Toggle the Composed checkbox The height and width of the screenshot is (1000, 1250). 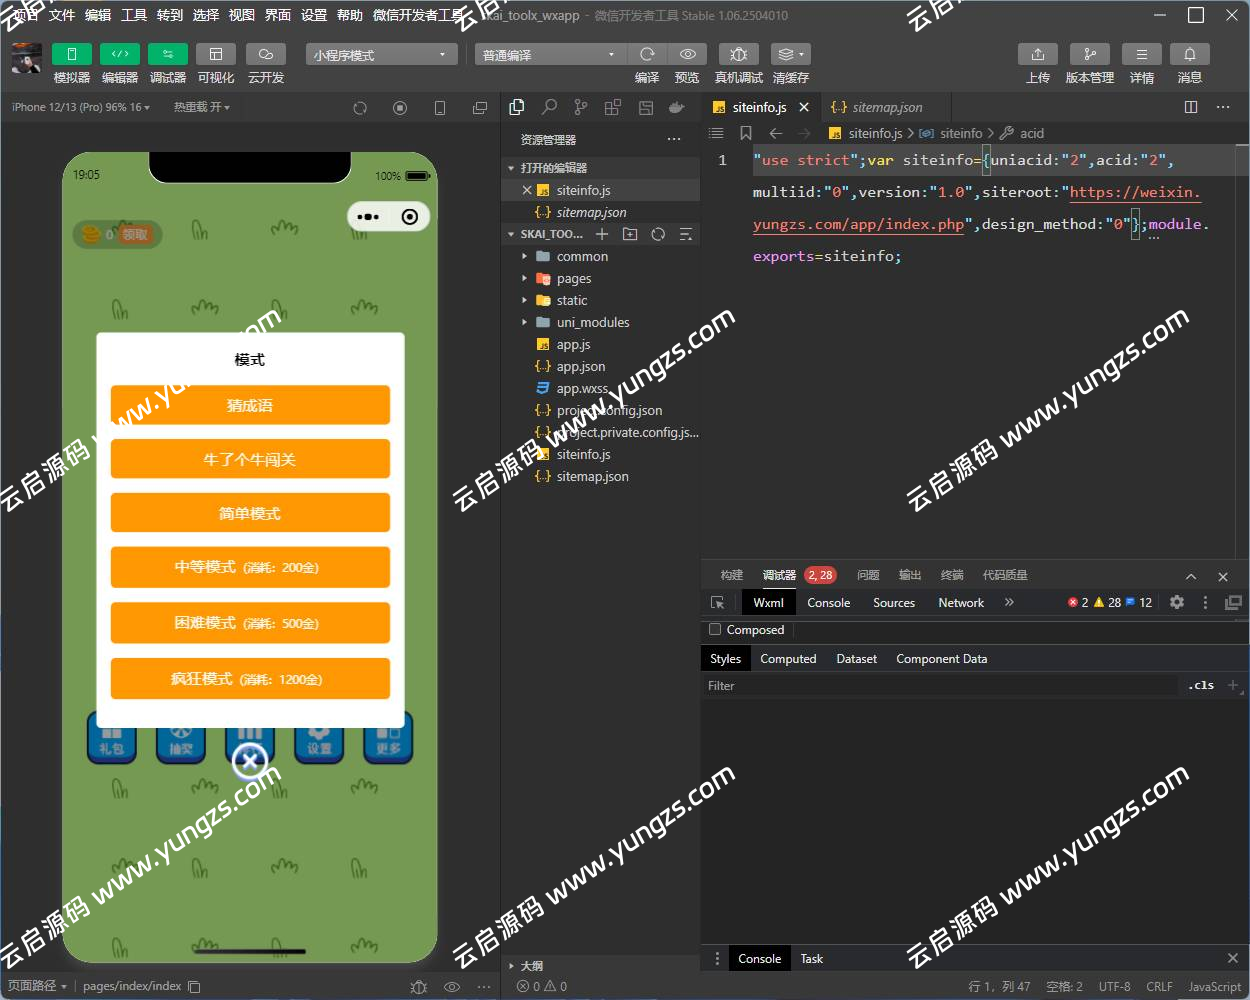click(x=715, y=630)
